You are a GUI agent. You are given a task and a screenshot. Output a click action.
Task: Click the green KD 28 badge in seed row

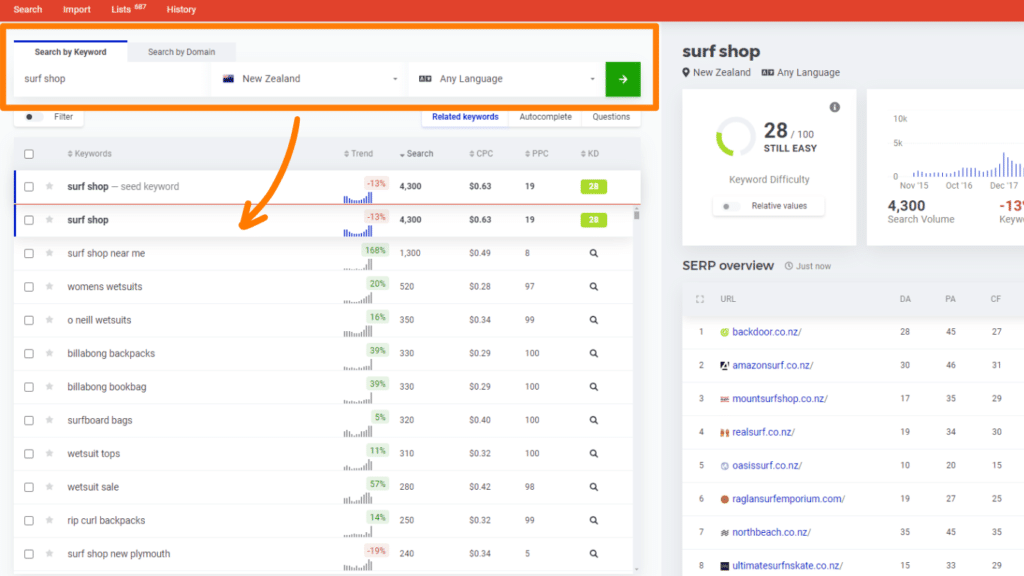(x=594, y=186)
